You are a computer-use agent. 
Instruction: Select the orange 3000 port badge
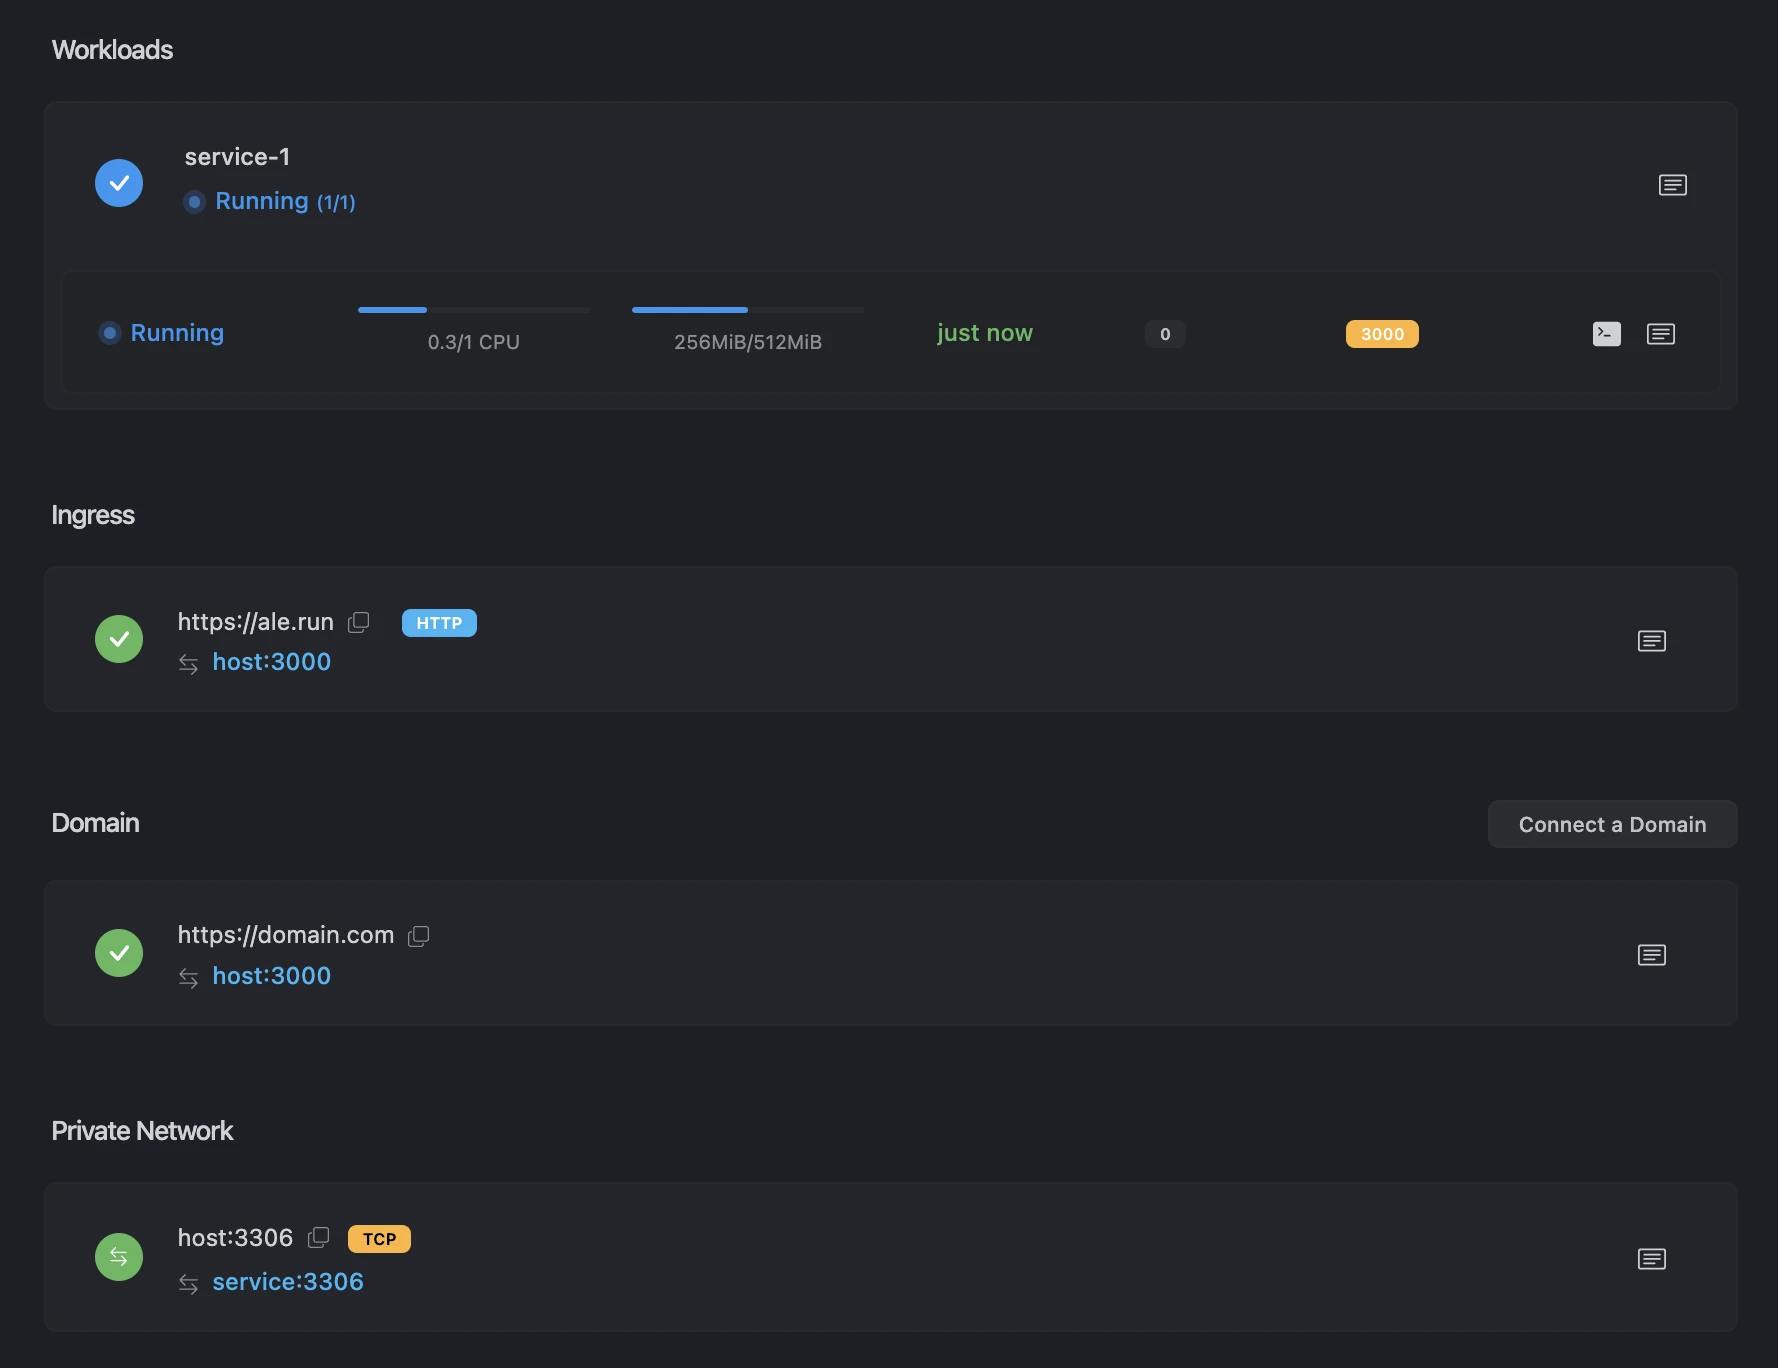click(x=1382, y=334)
